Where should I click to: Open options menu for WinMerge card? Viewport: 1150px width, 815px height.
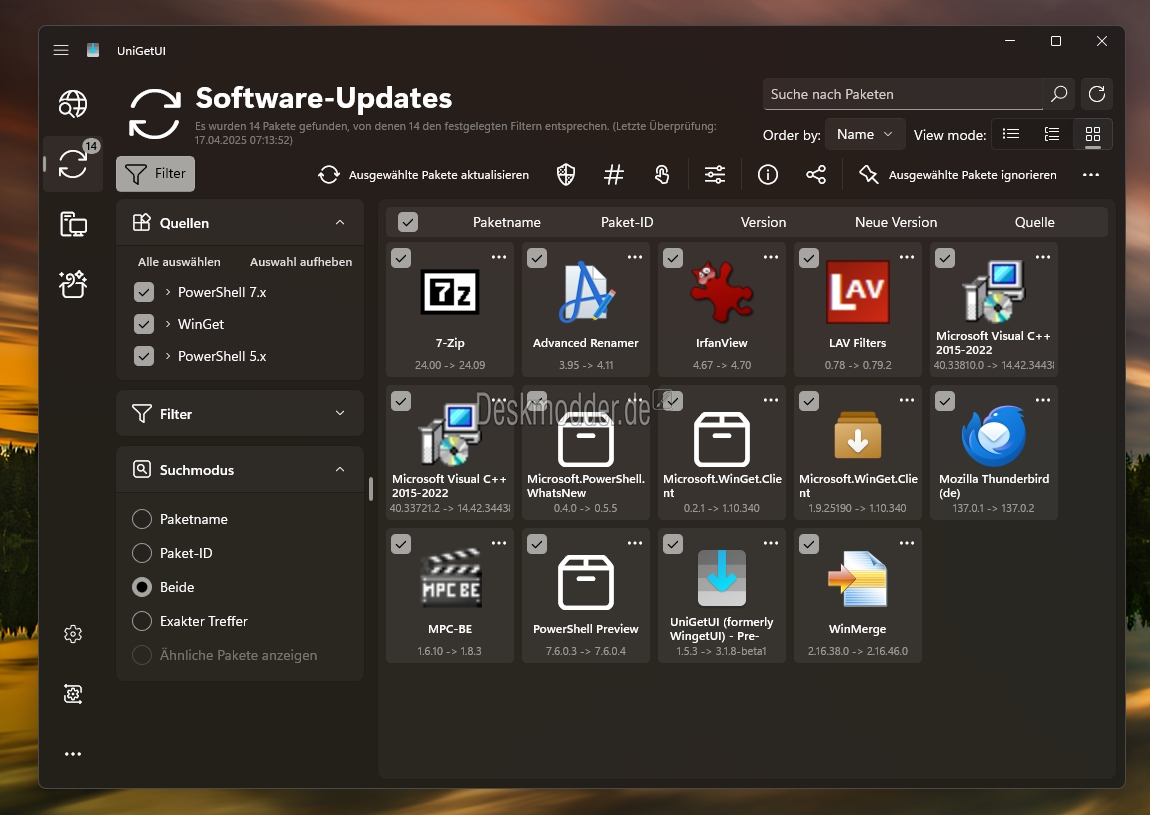907,544
